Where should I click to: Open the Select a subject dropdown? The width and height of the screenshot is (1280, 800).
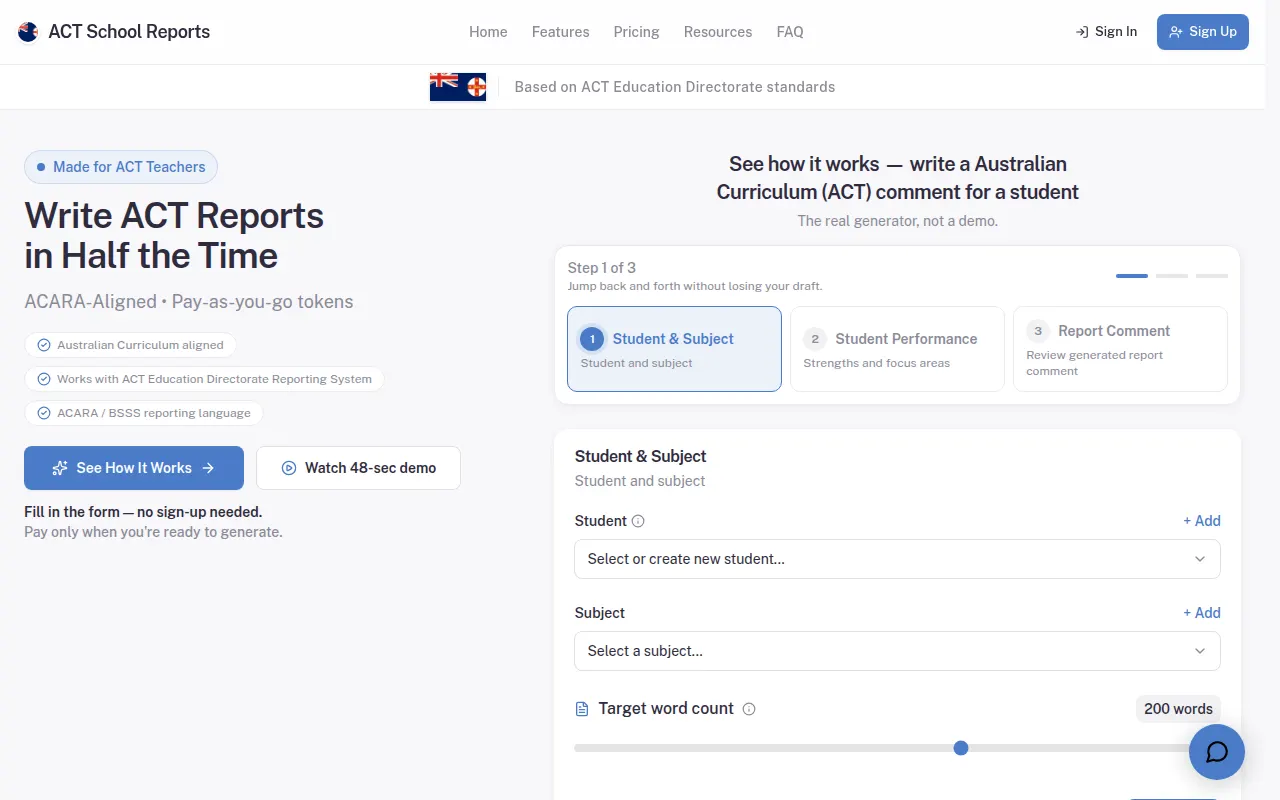pos(897,651)
